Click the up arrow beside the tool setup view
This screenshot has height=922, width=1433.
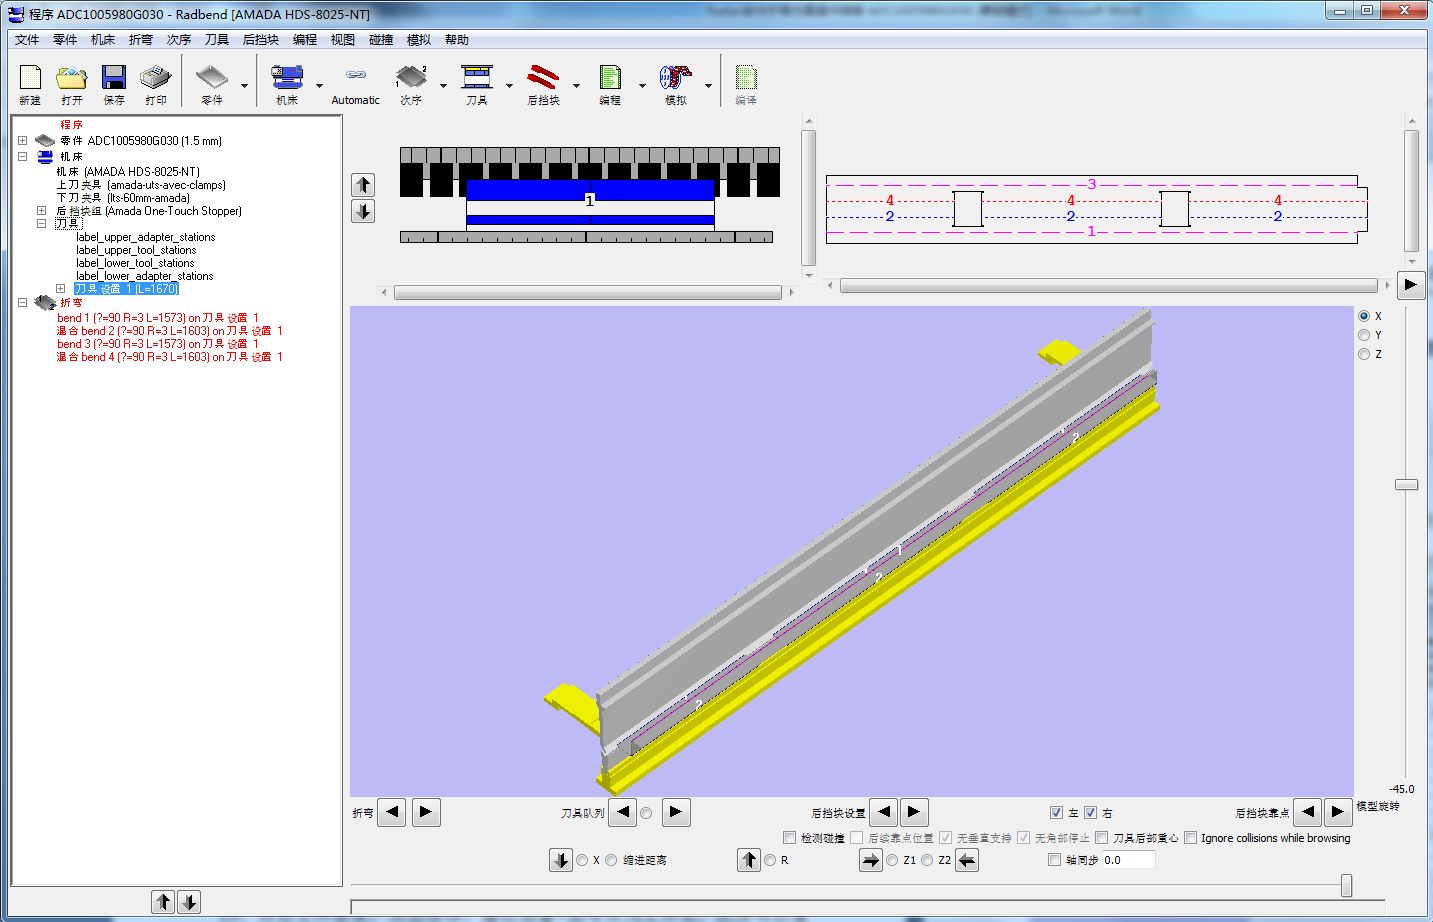pyautogui.click(x=363, y=185)
